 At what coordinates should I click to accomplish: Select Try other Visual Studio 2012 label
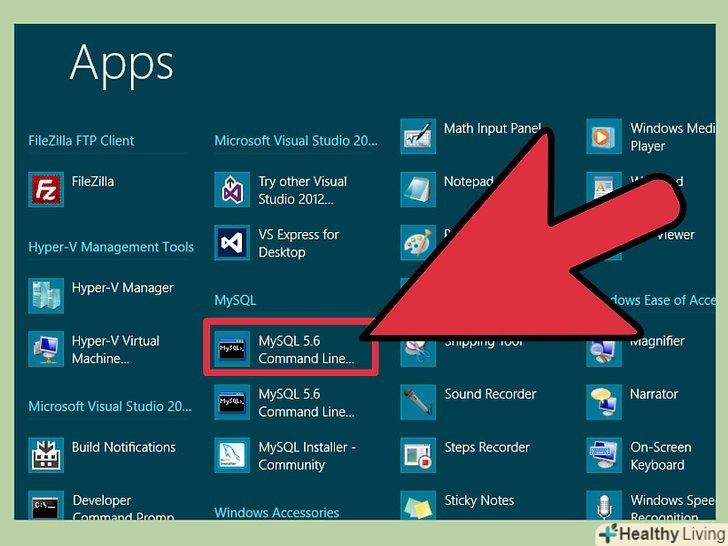click(303, 190)
